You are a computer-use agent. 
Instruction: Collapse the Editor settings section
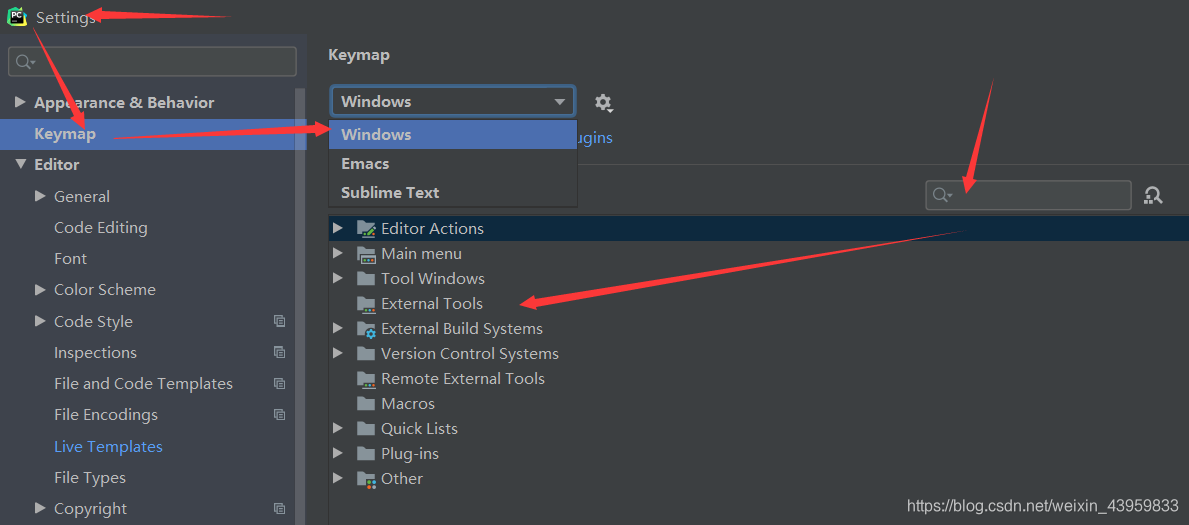point(20,164)
